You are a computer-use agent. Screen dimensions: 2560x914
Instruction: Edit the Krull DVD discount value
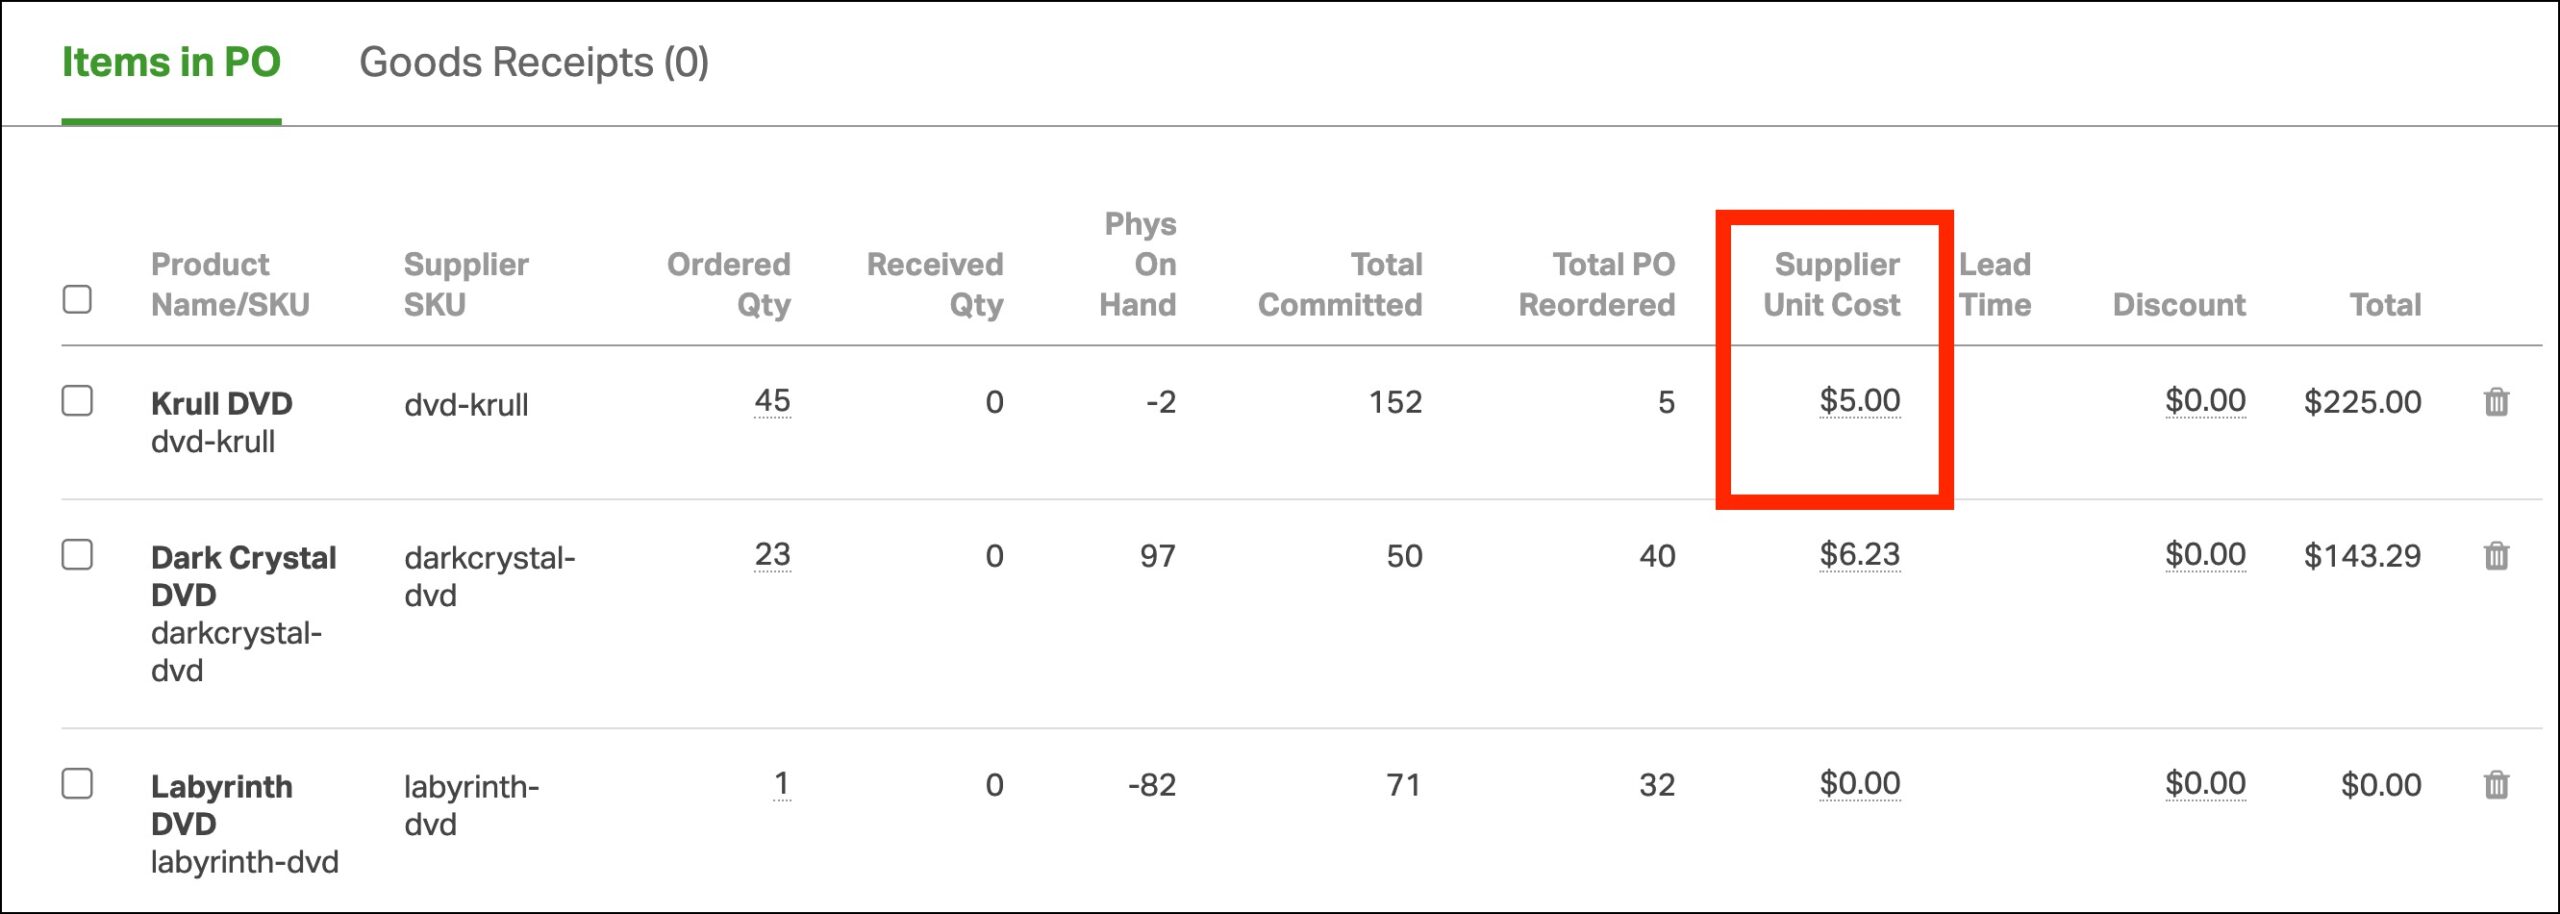(2205, 402)
